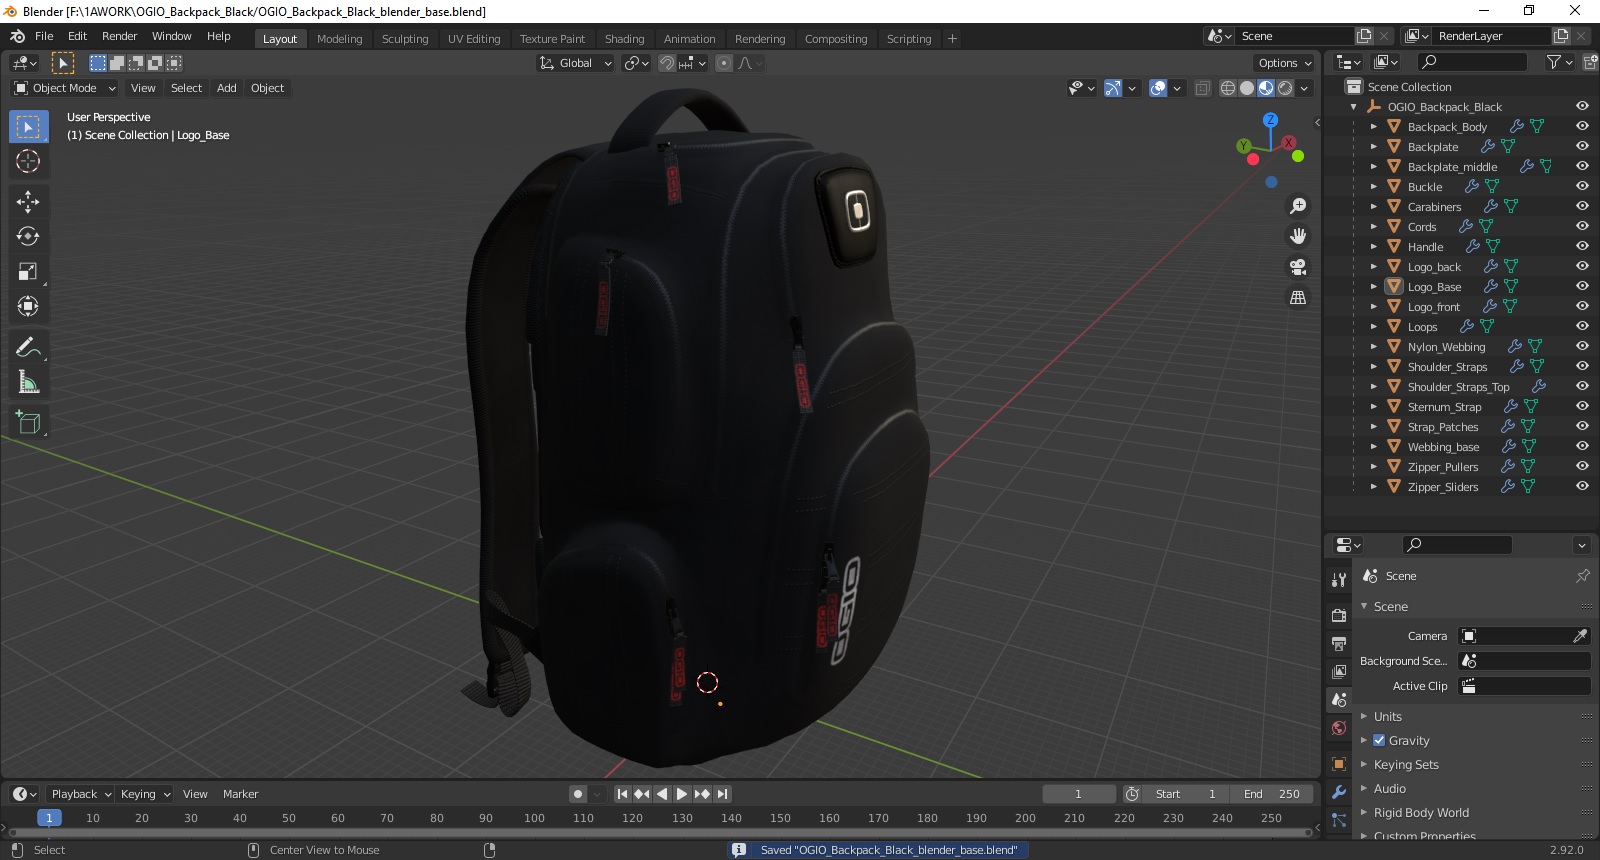Image resolution: width=1600 pixels, height=860 pixels.
Task: Pin the Scene properties panel
Action: [1582, 576]
